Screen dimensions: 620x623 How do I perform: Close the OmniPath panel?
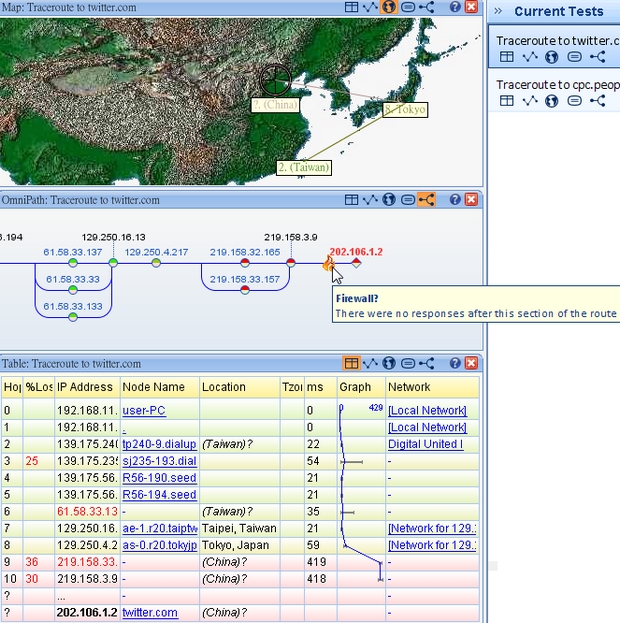tap(471, 199)
